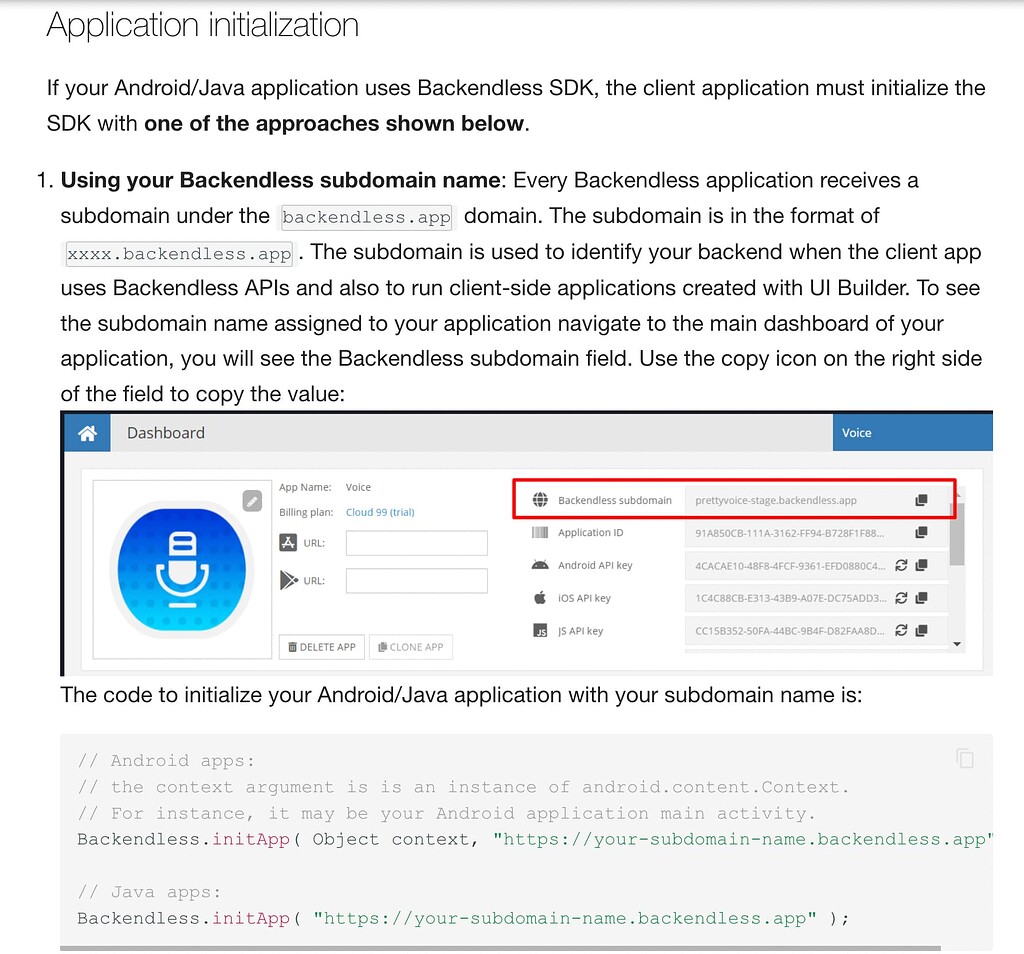Click the CLONE APP button

click(410, 647)
